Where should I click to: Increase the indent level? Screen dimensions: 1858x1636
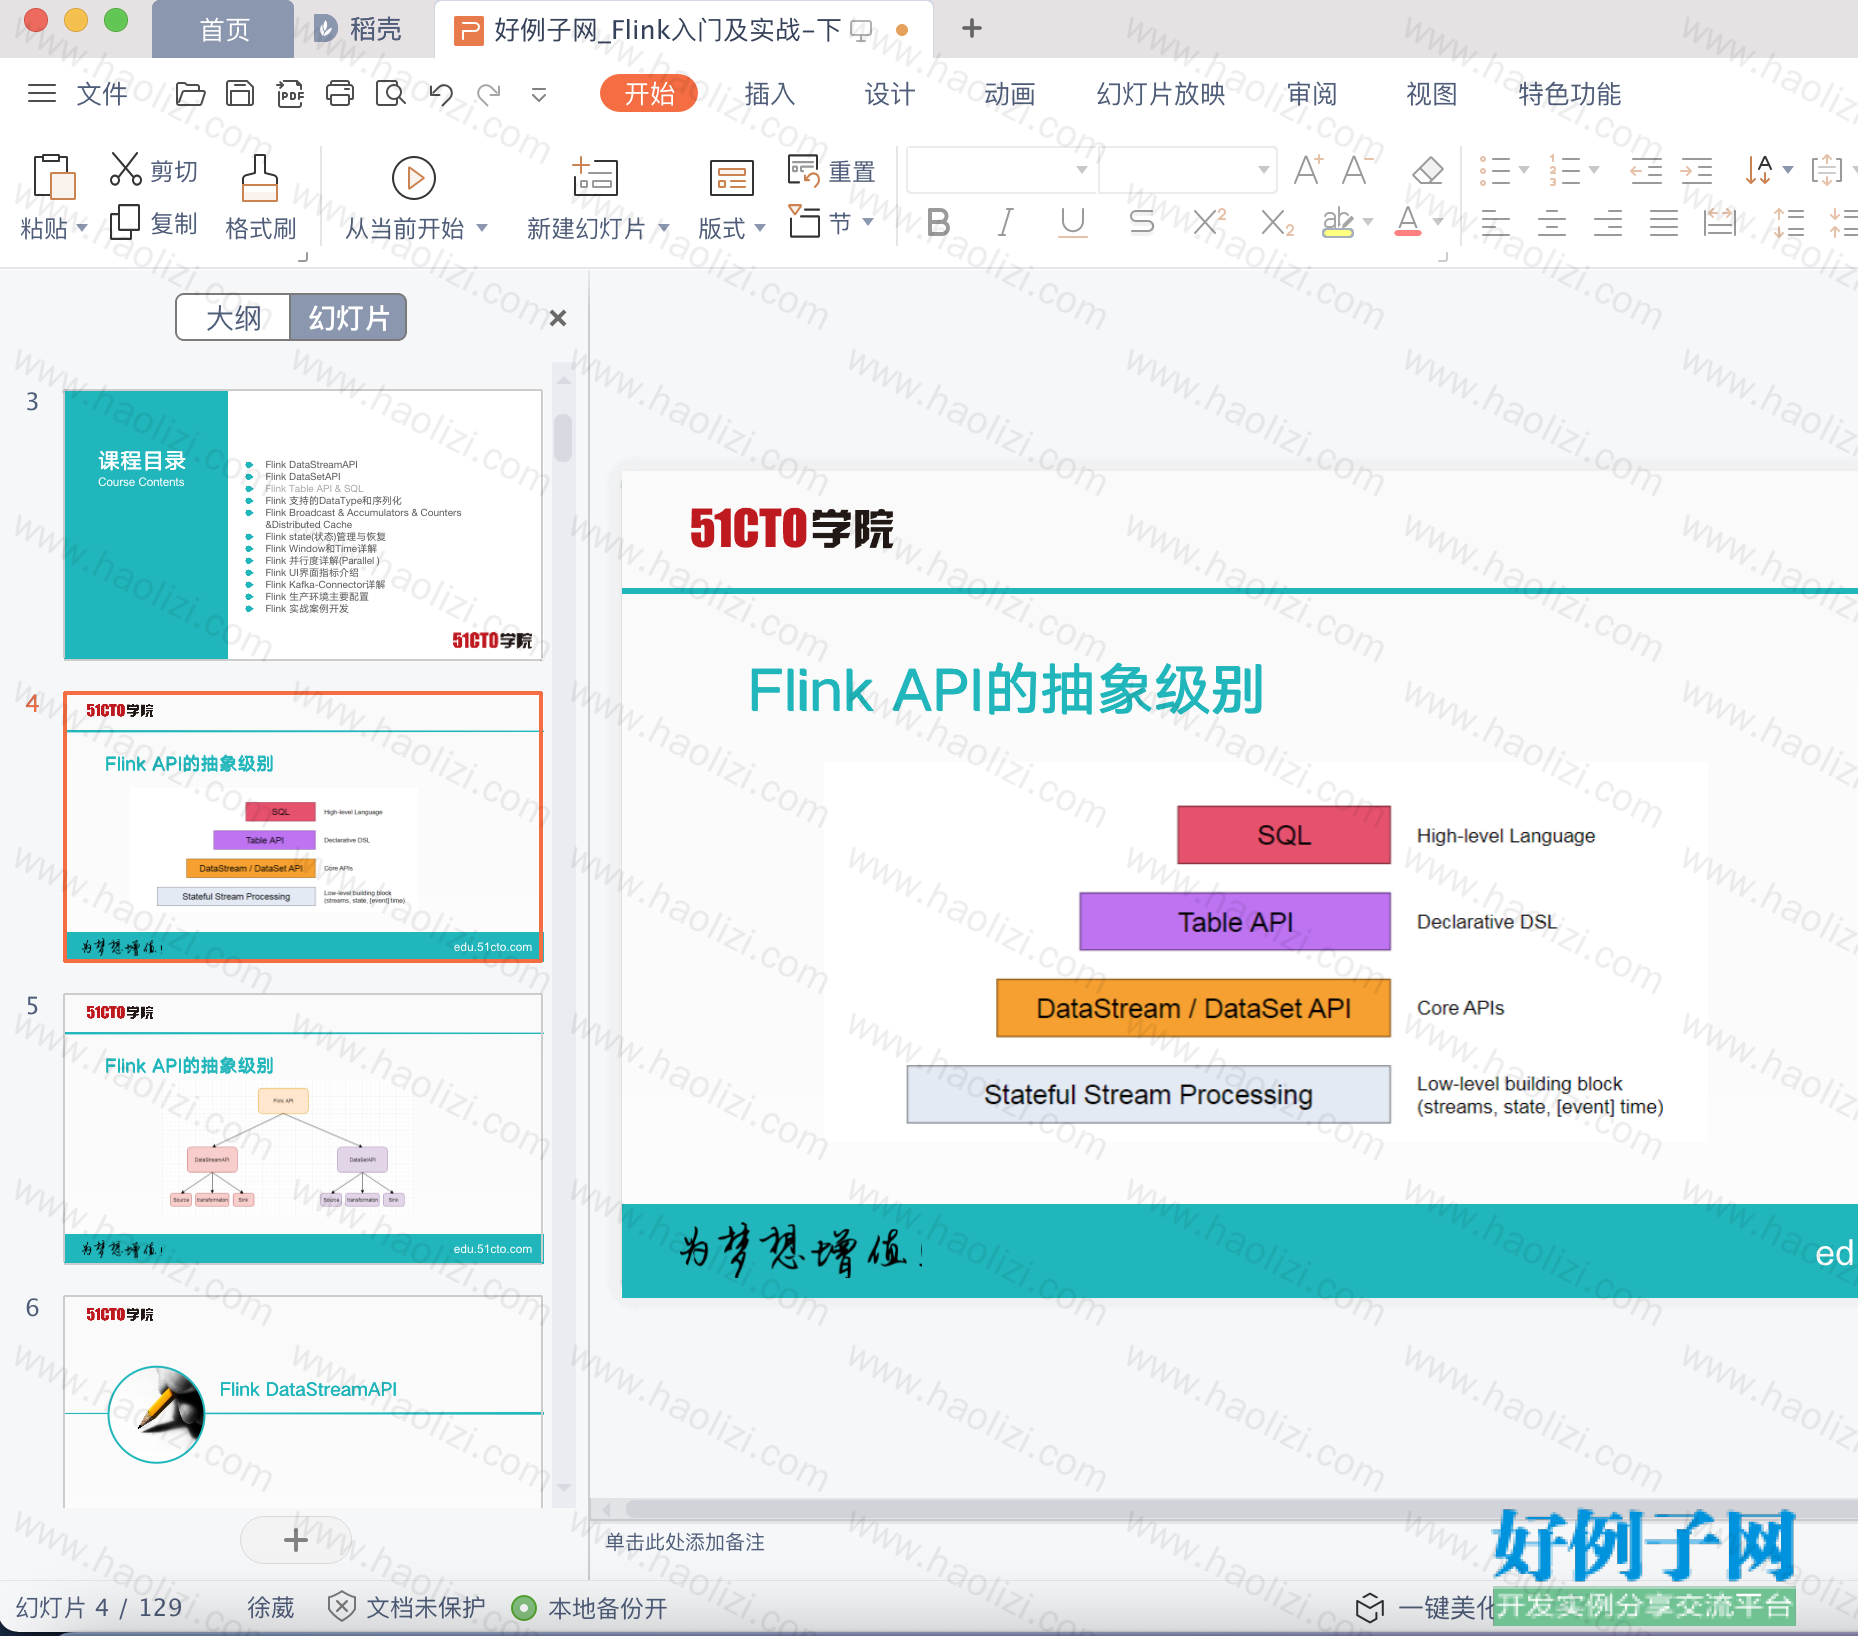(1696, 171)
